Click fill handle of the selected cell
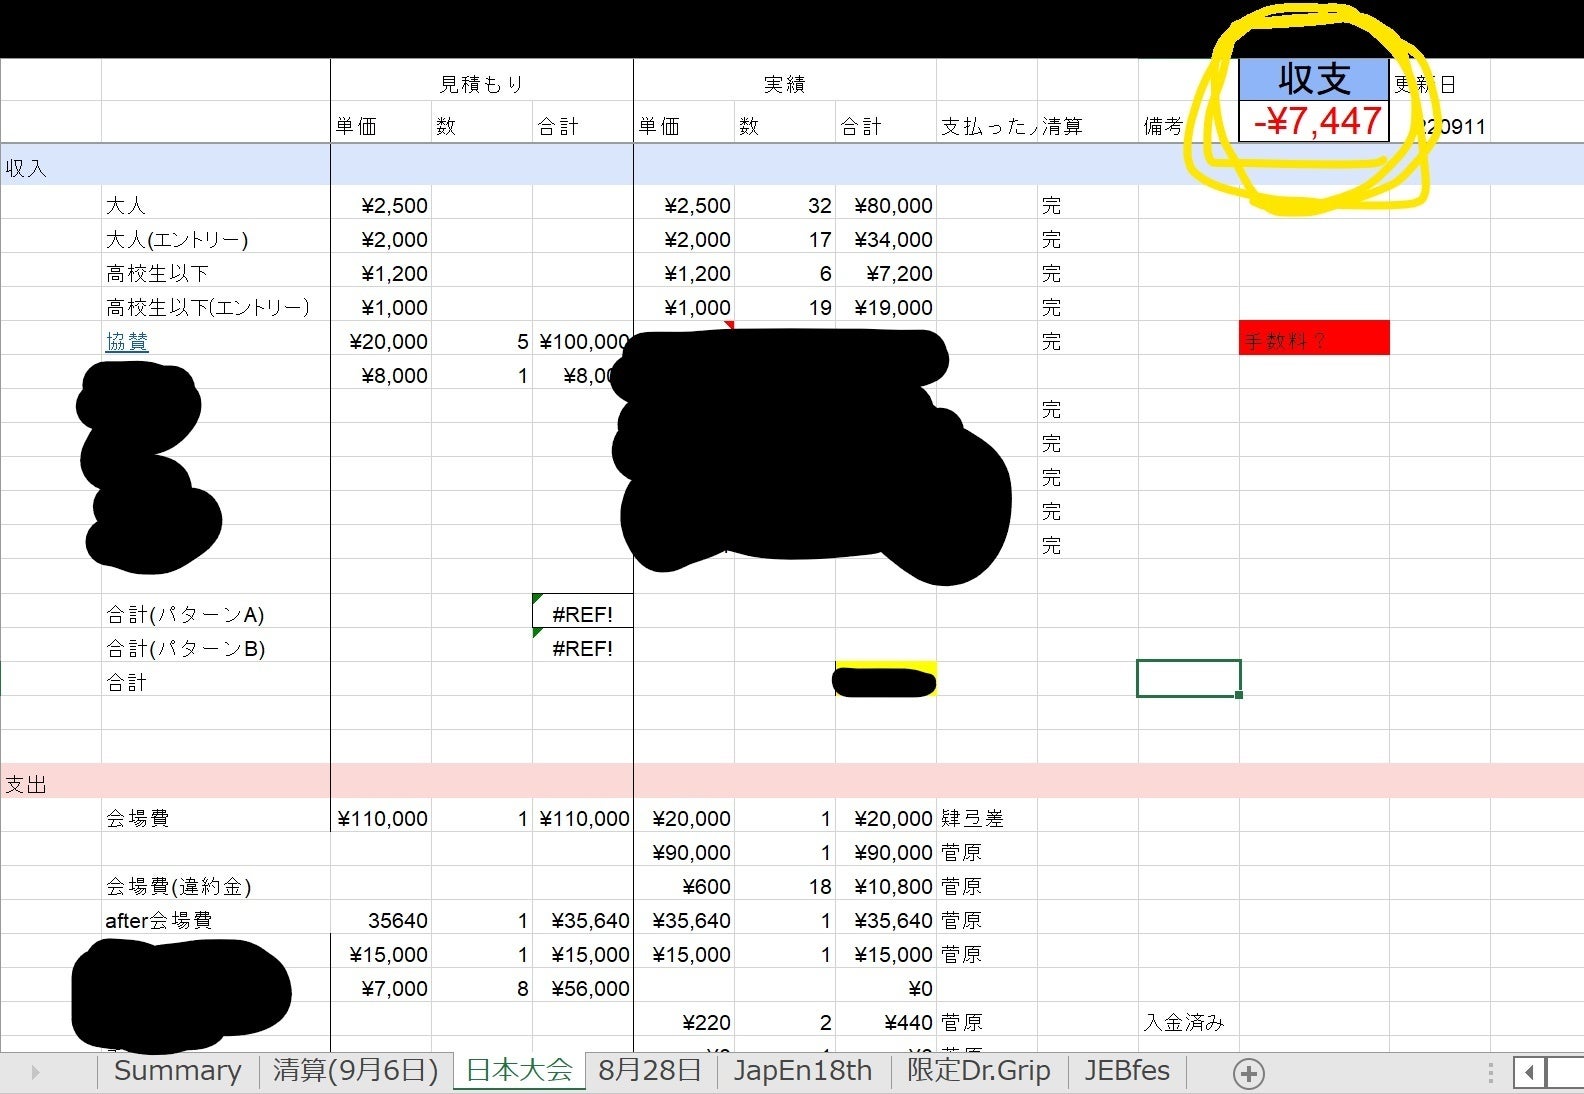 pos(1239,695)
